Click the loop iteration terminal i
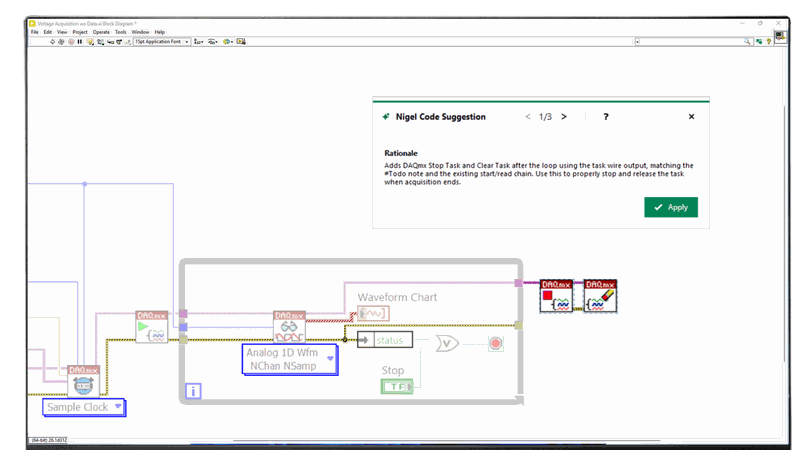Screen dimensions: 800x450 193,391
